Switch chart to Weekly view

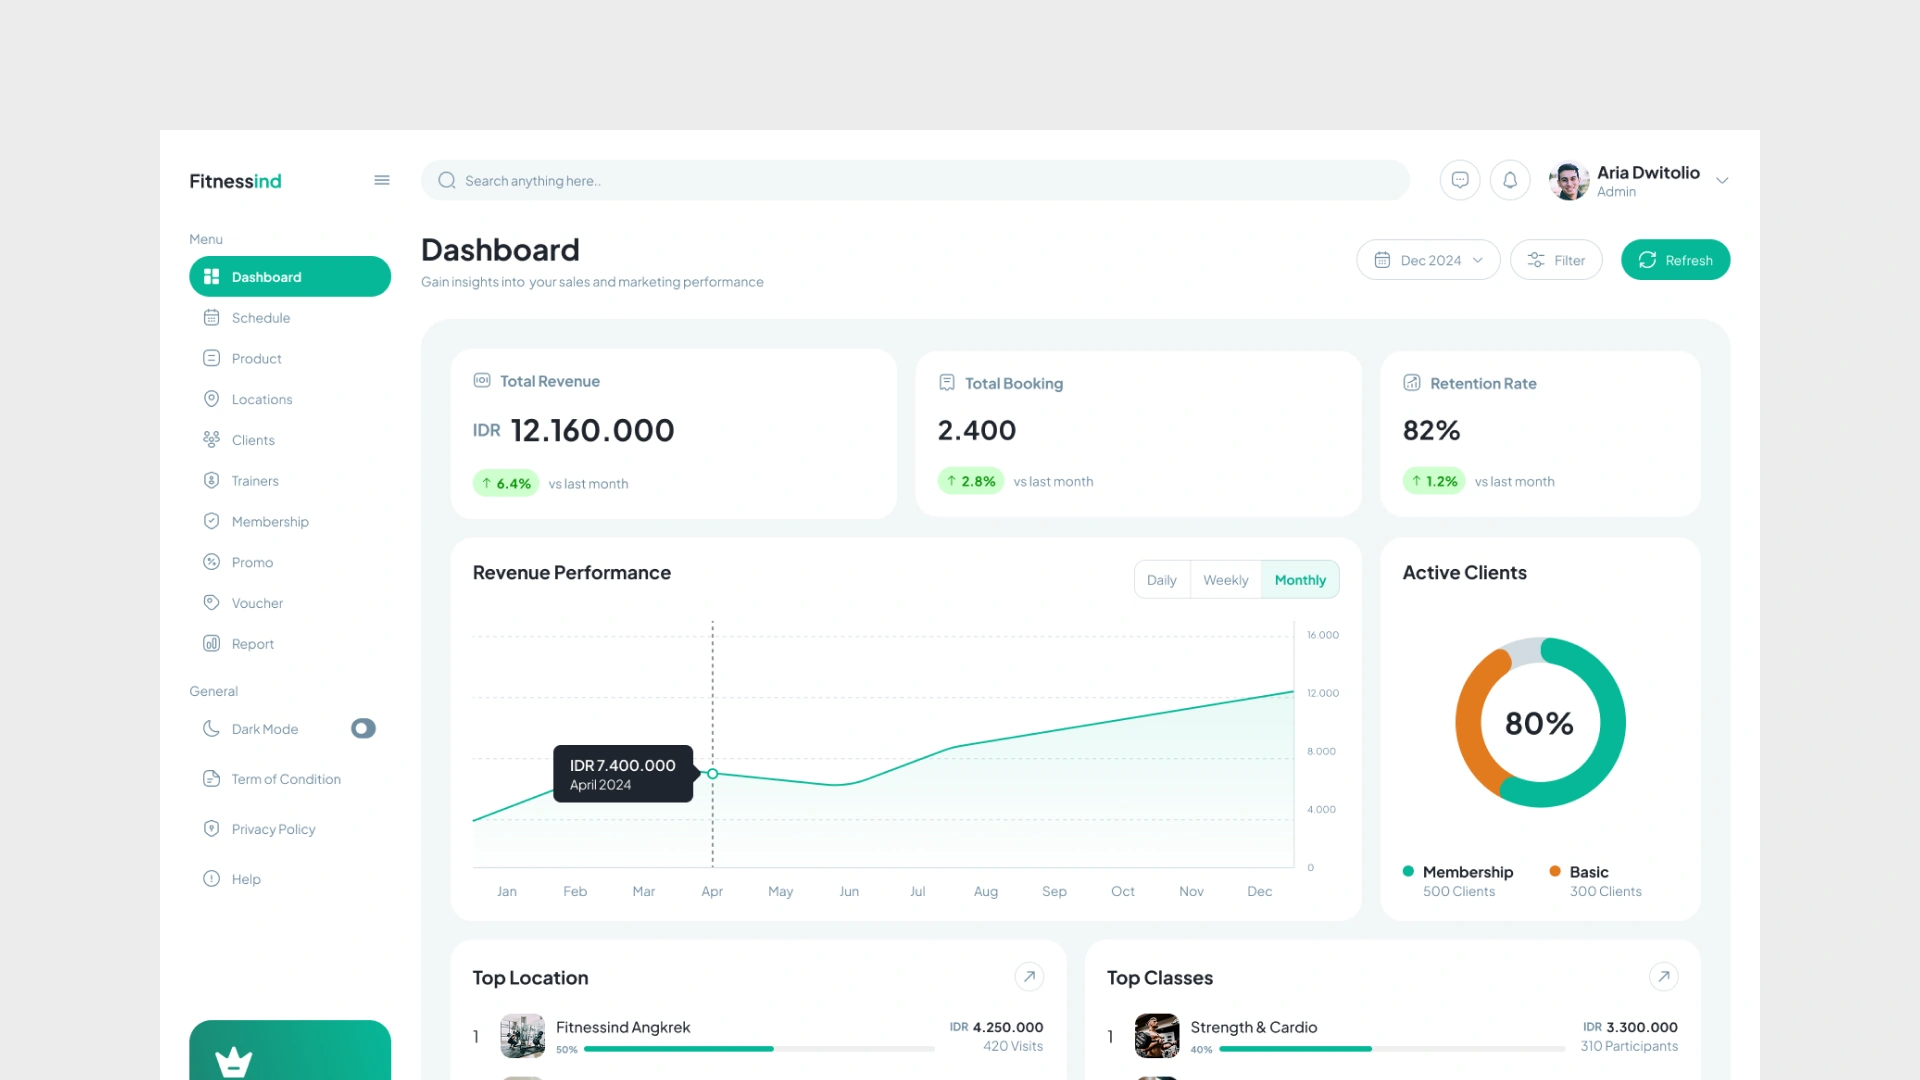(x=1226, y=580)
